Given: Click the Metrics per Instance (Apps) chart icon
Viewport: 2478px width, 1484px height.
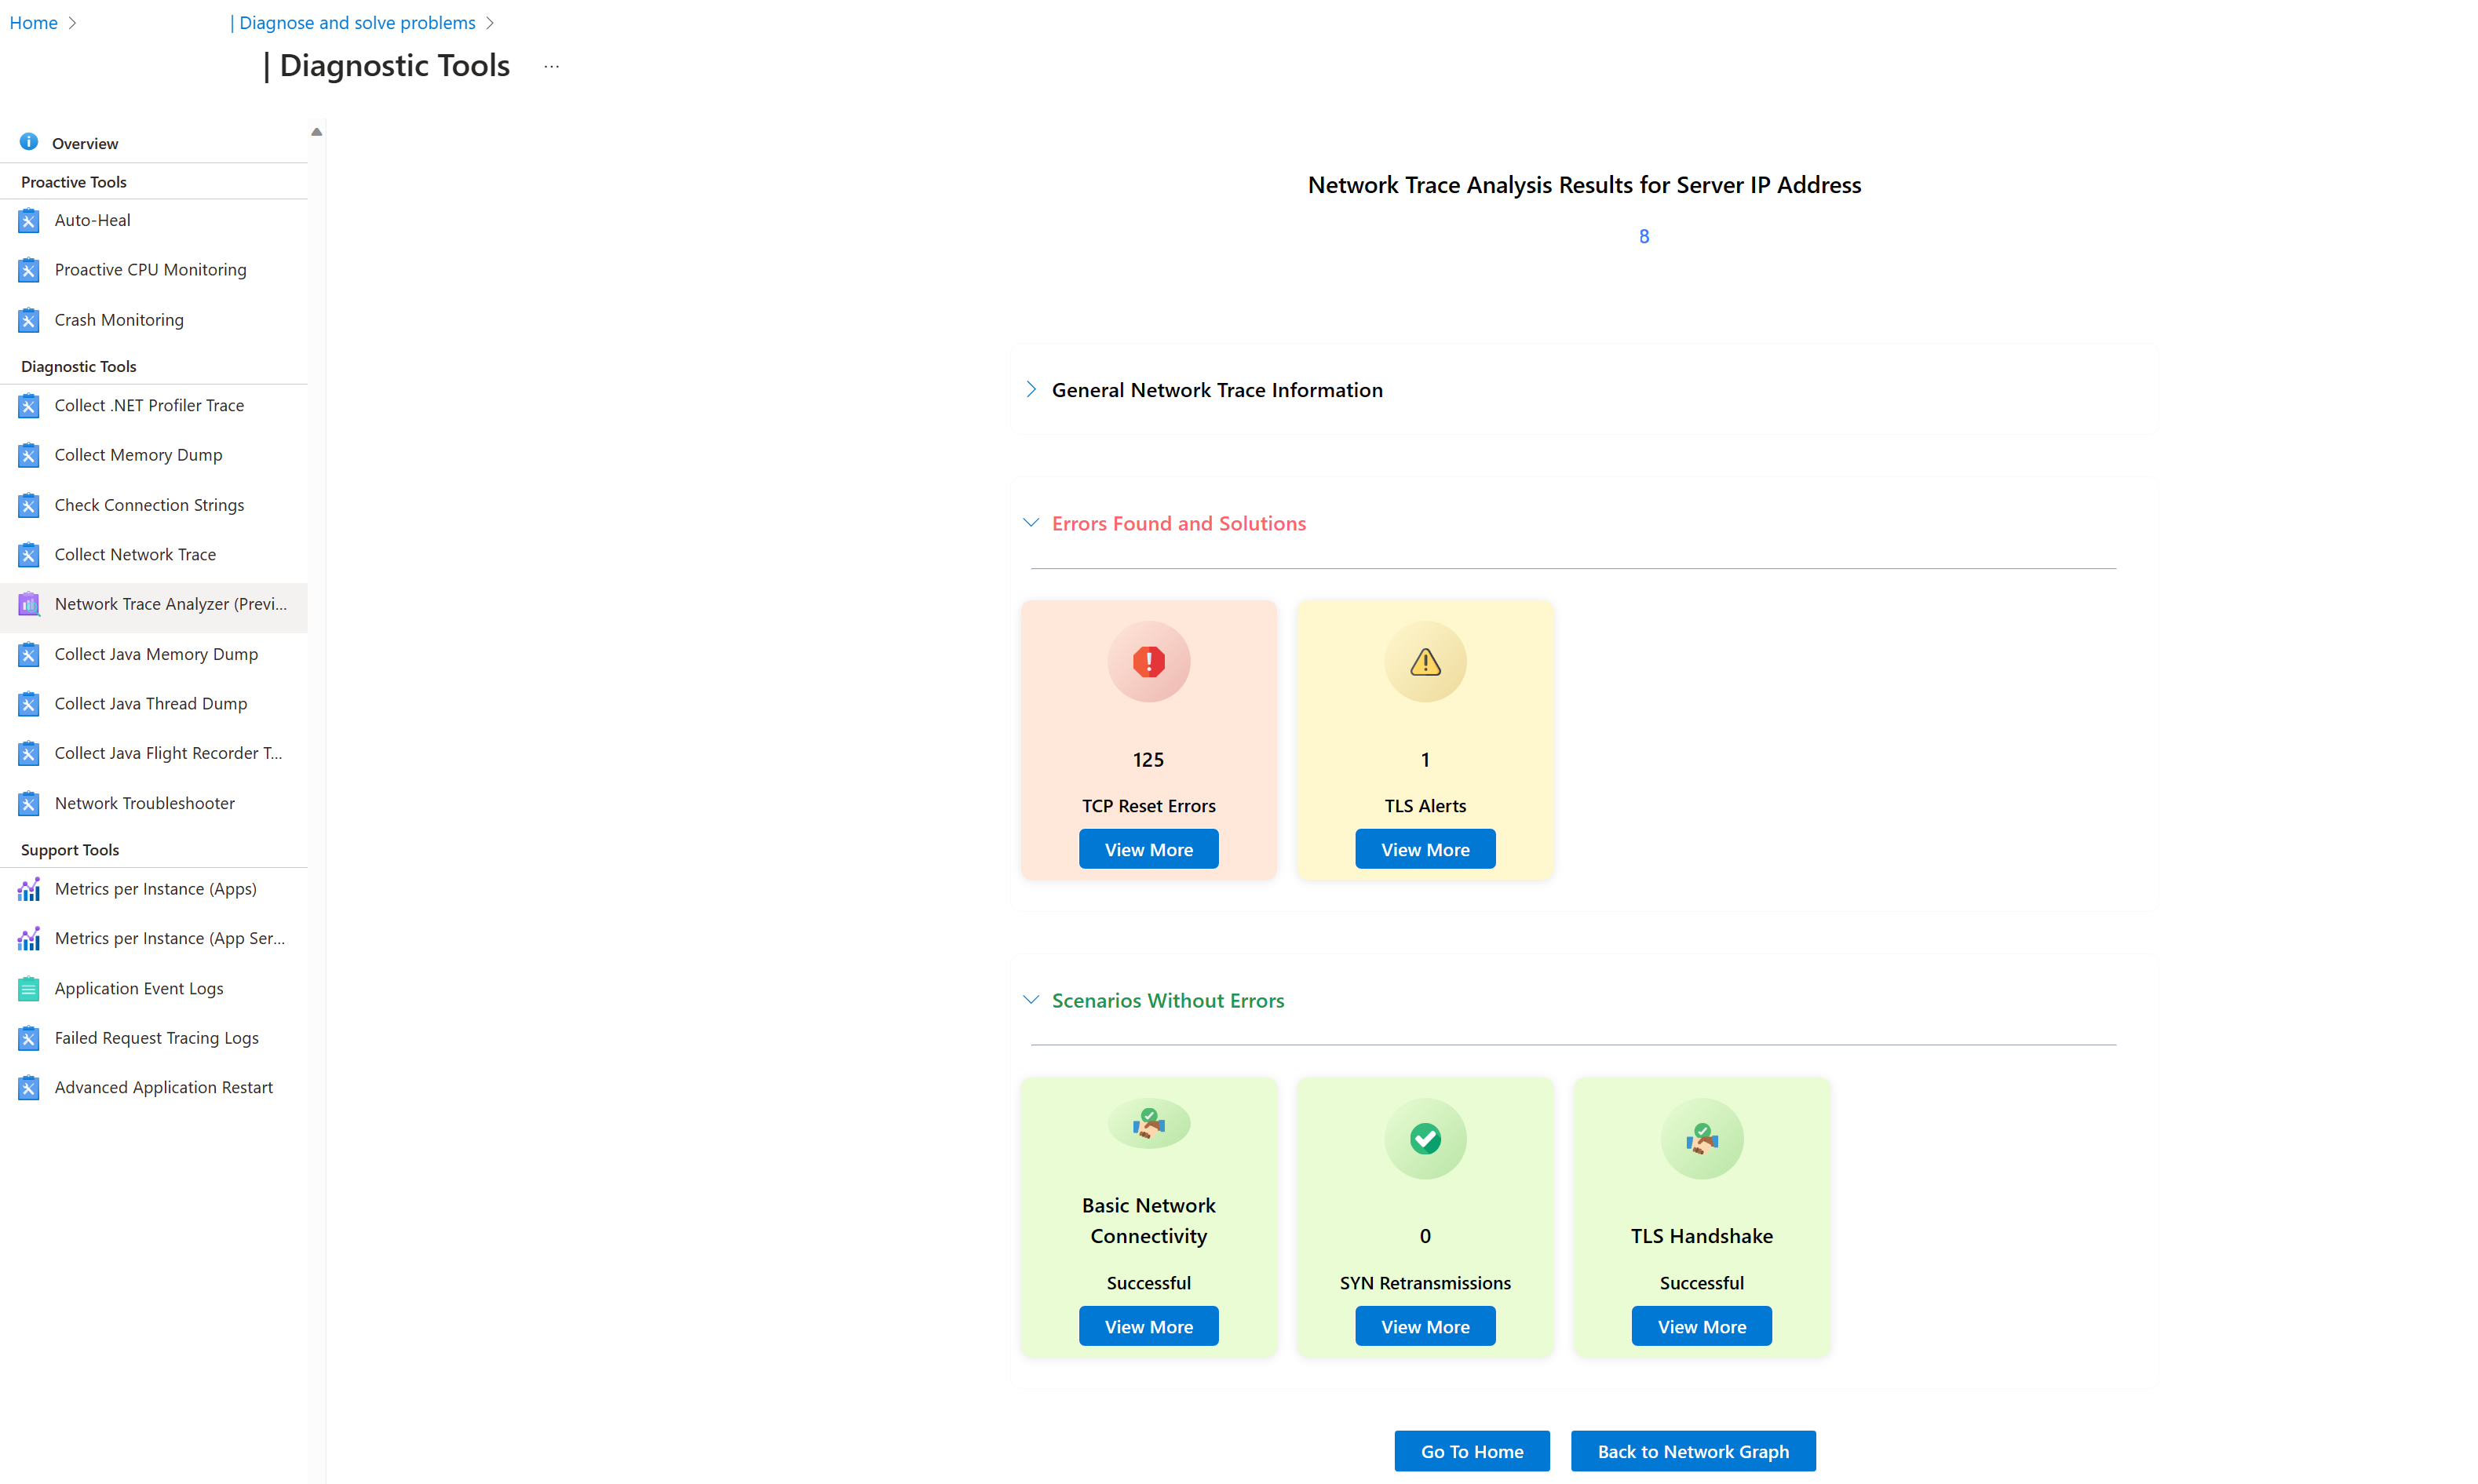Looking at the screenshot, I should (28, 889).
